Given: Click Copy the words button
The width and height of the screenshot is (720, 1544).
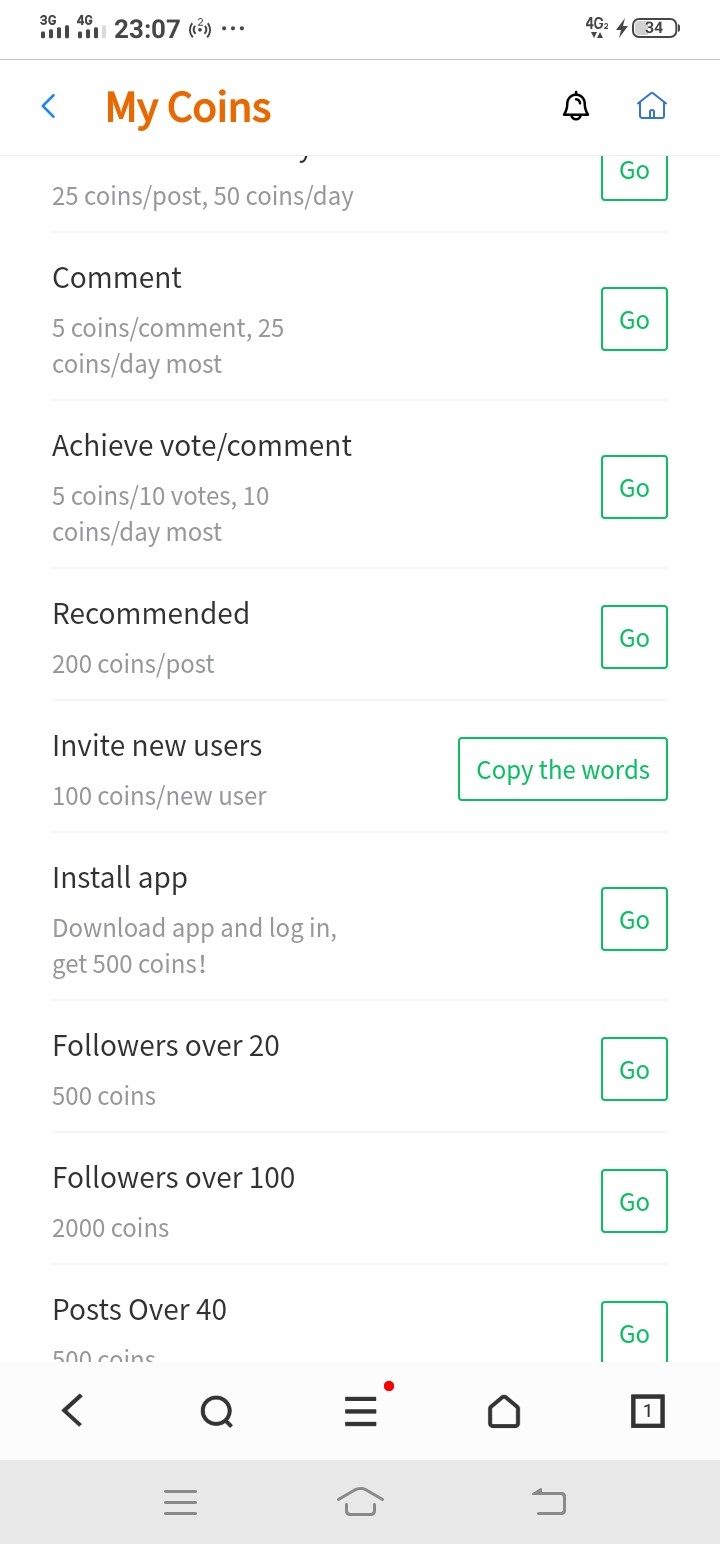Looking at the screenshot, I should (x=563, y=770).
